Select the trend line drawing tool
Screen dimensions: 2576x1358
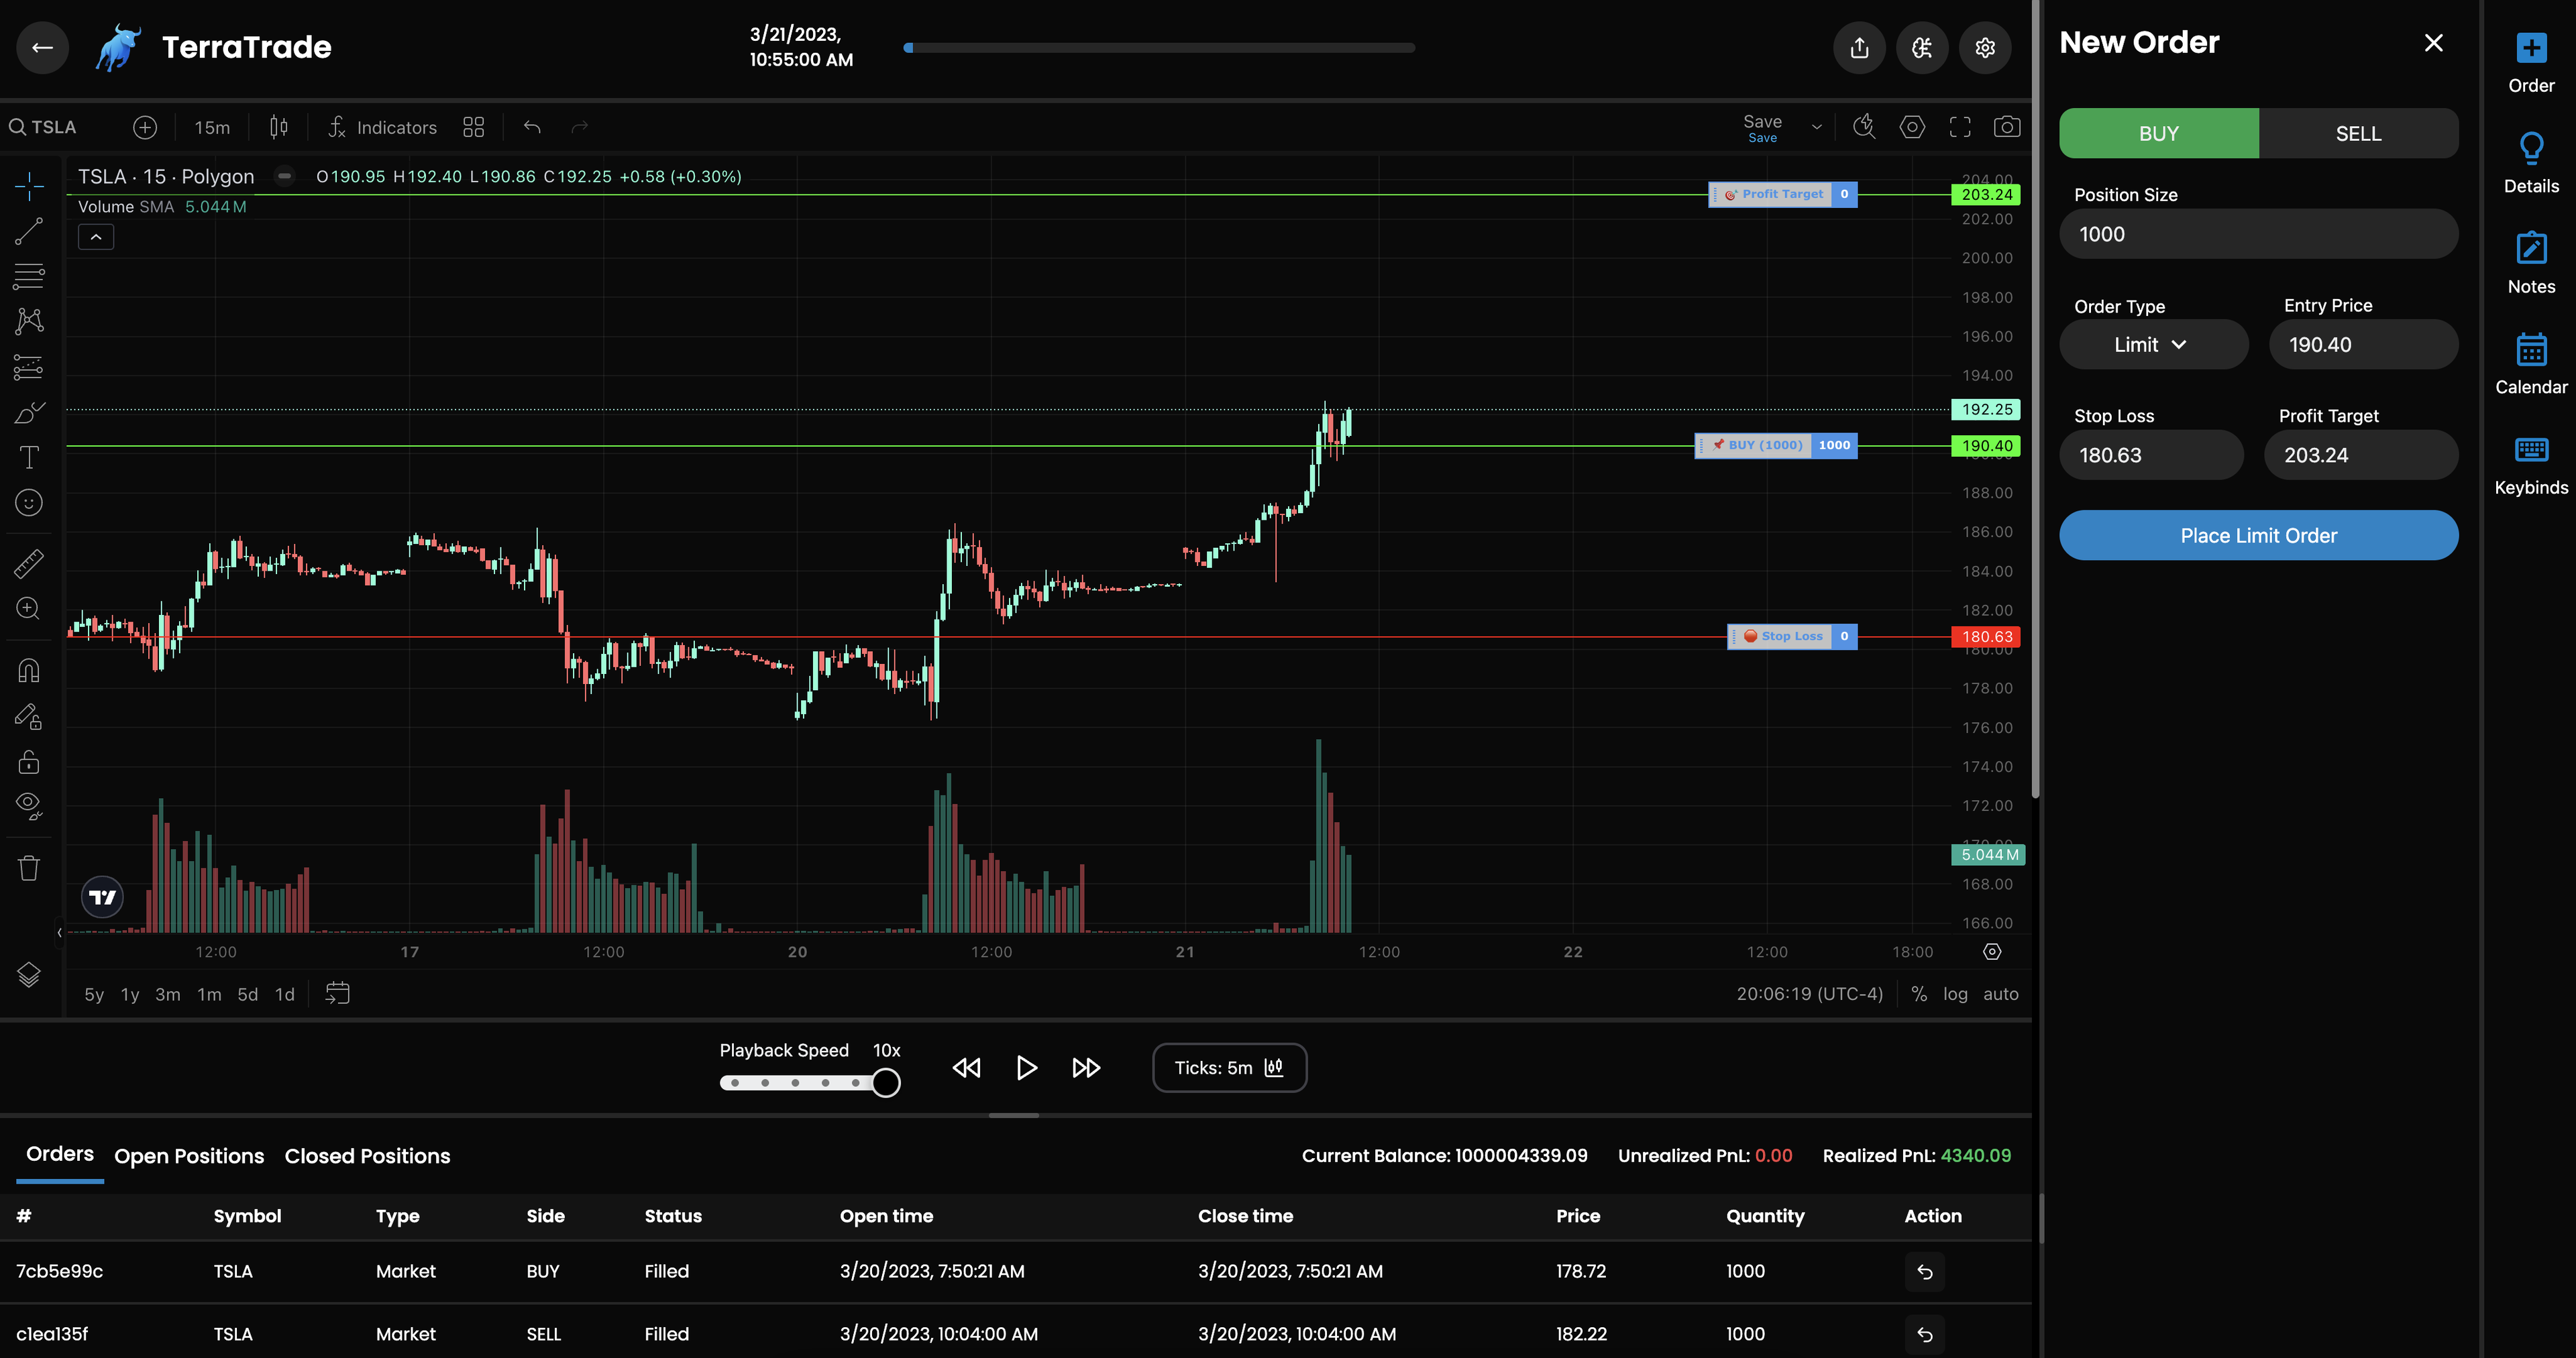28,231
